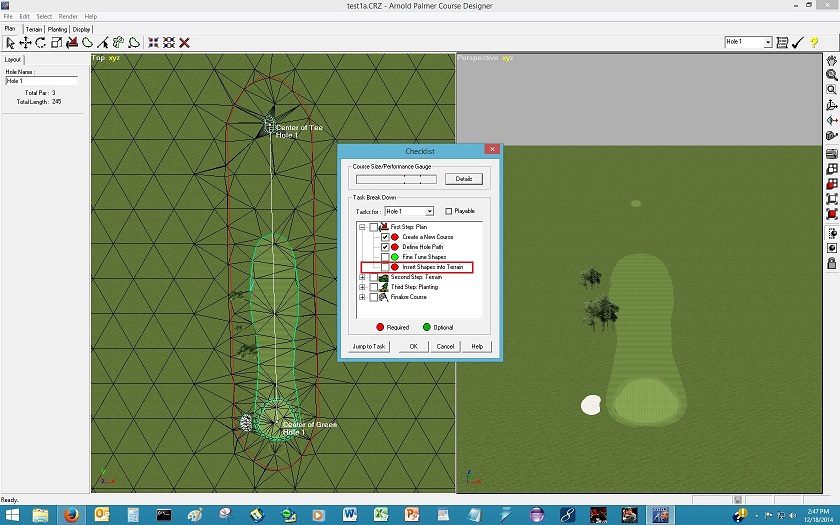Click the green-red arrow dolly view icon
Image resolution: width=840 pixels, height=525 pixels.
pos(831,121)
